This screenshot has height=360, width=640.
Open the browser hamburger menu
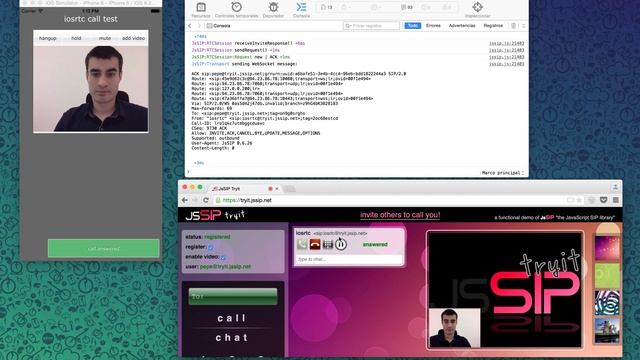[616, 200]
